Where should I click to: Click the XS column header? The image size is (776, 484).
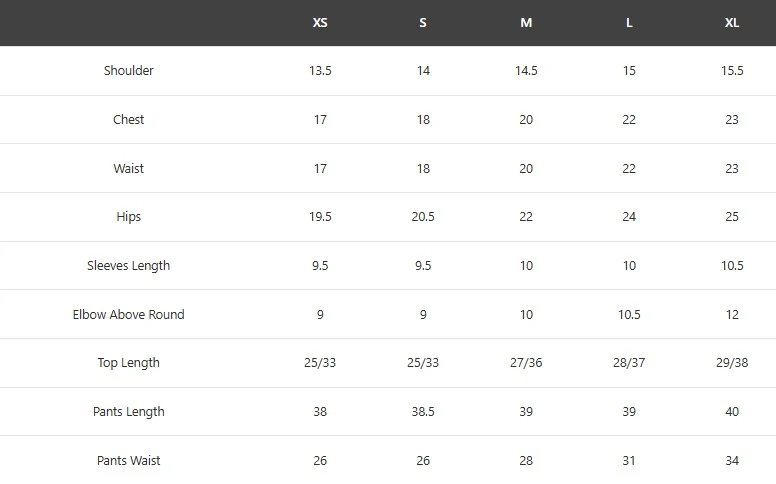tap(320, 23)
